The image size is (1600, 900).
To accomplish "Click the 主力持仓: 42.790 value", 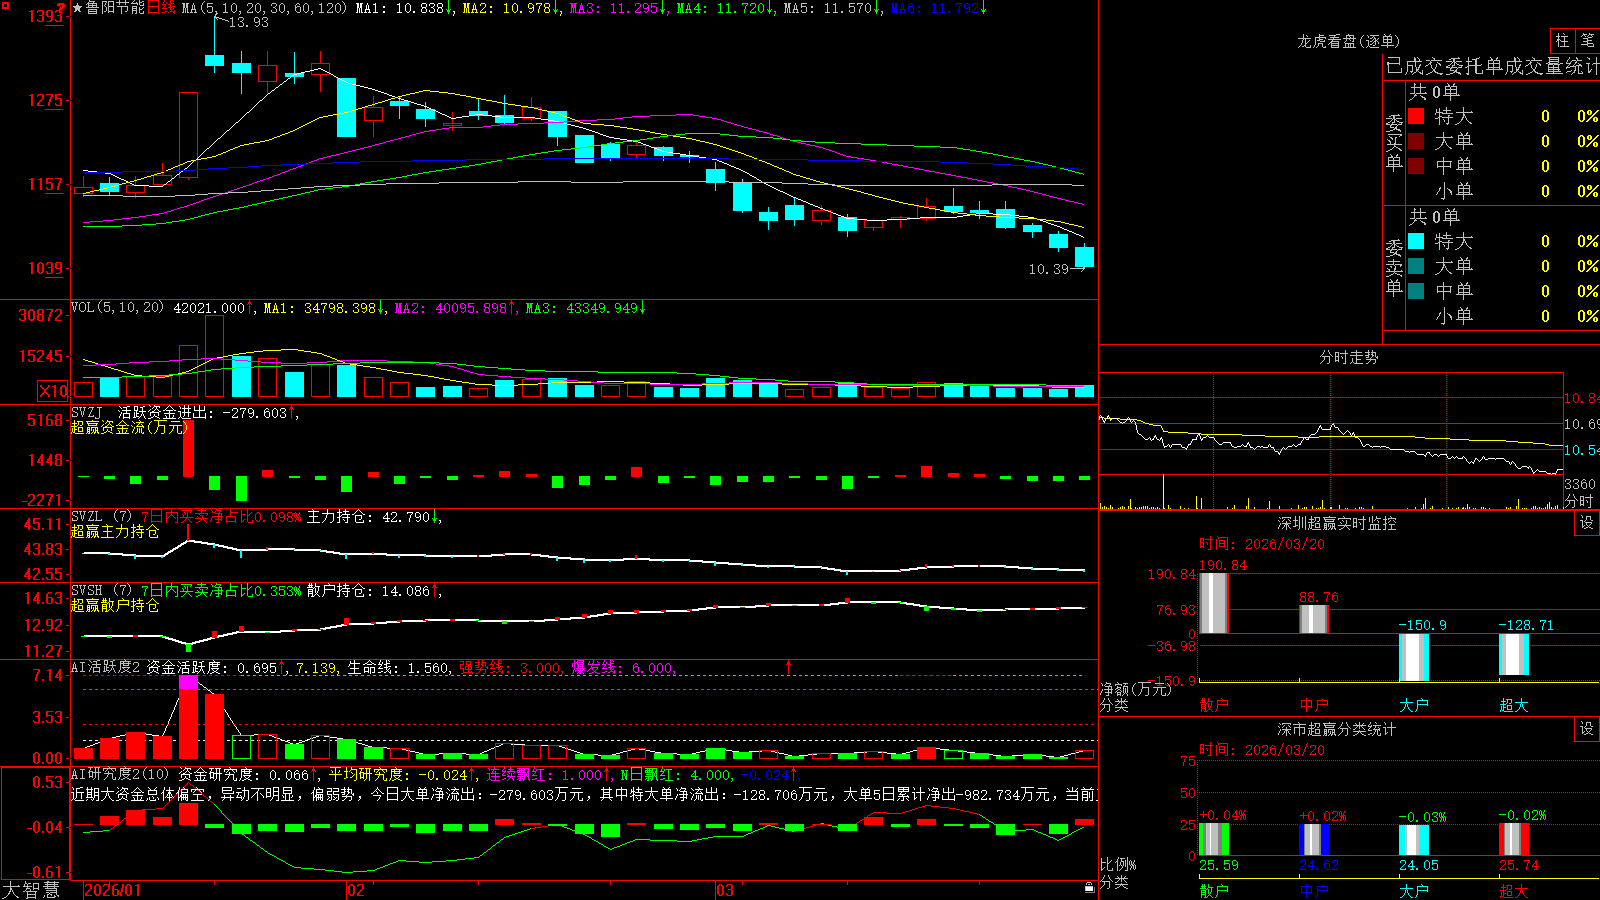I will point(374,517).
